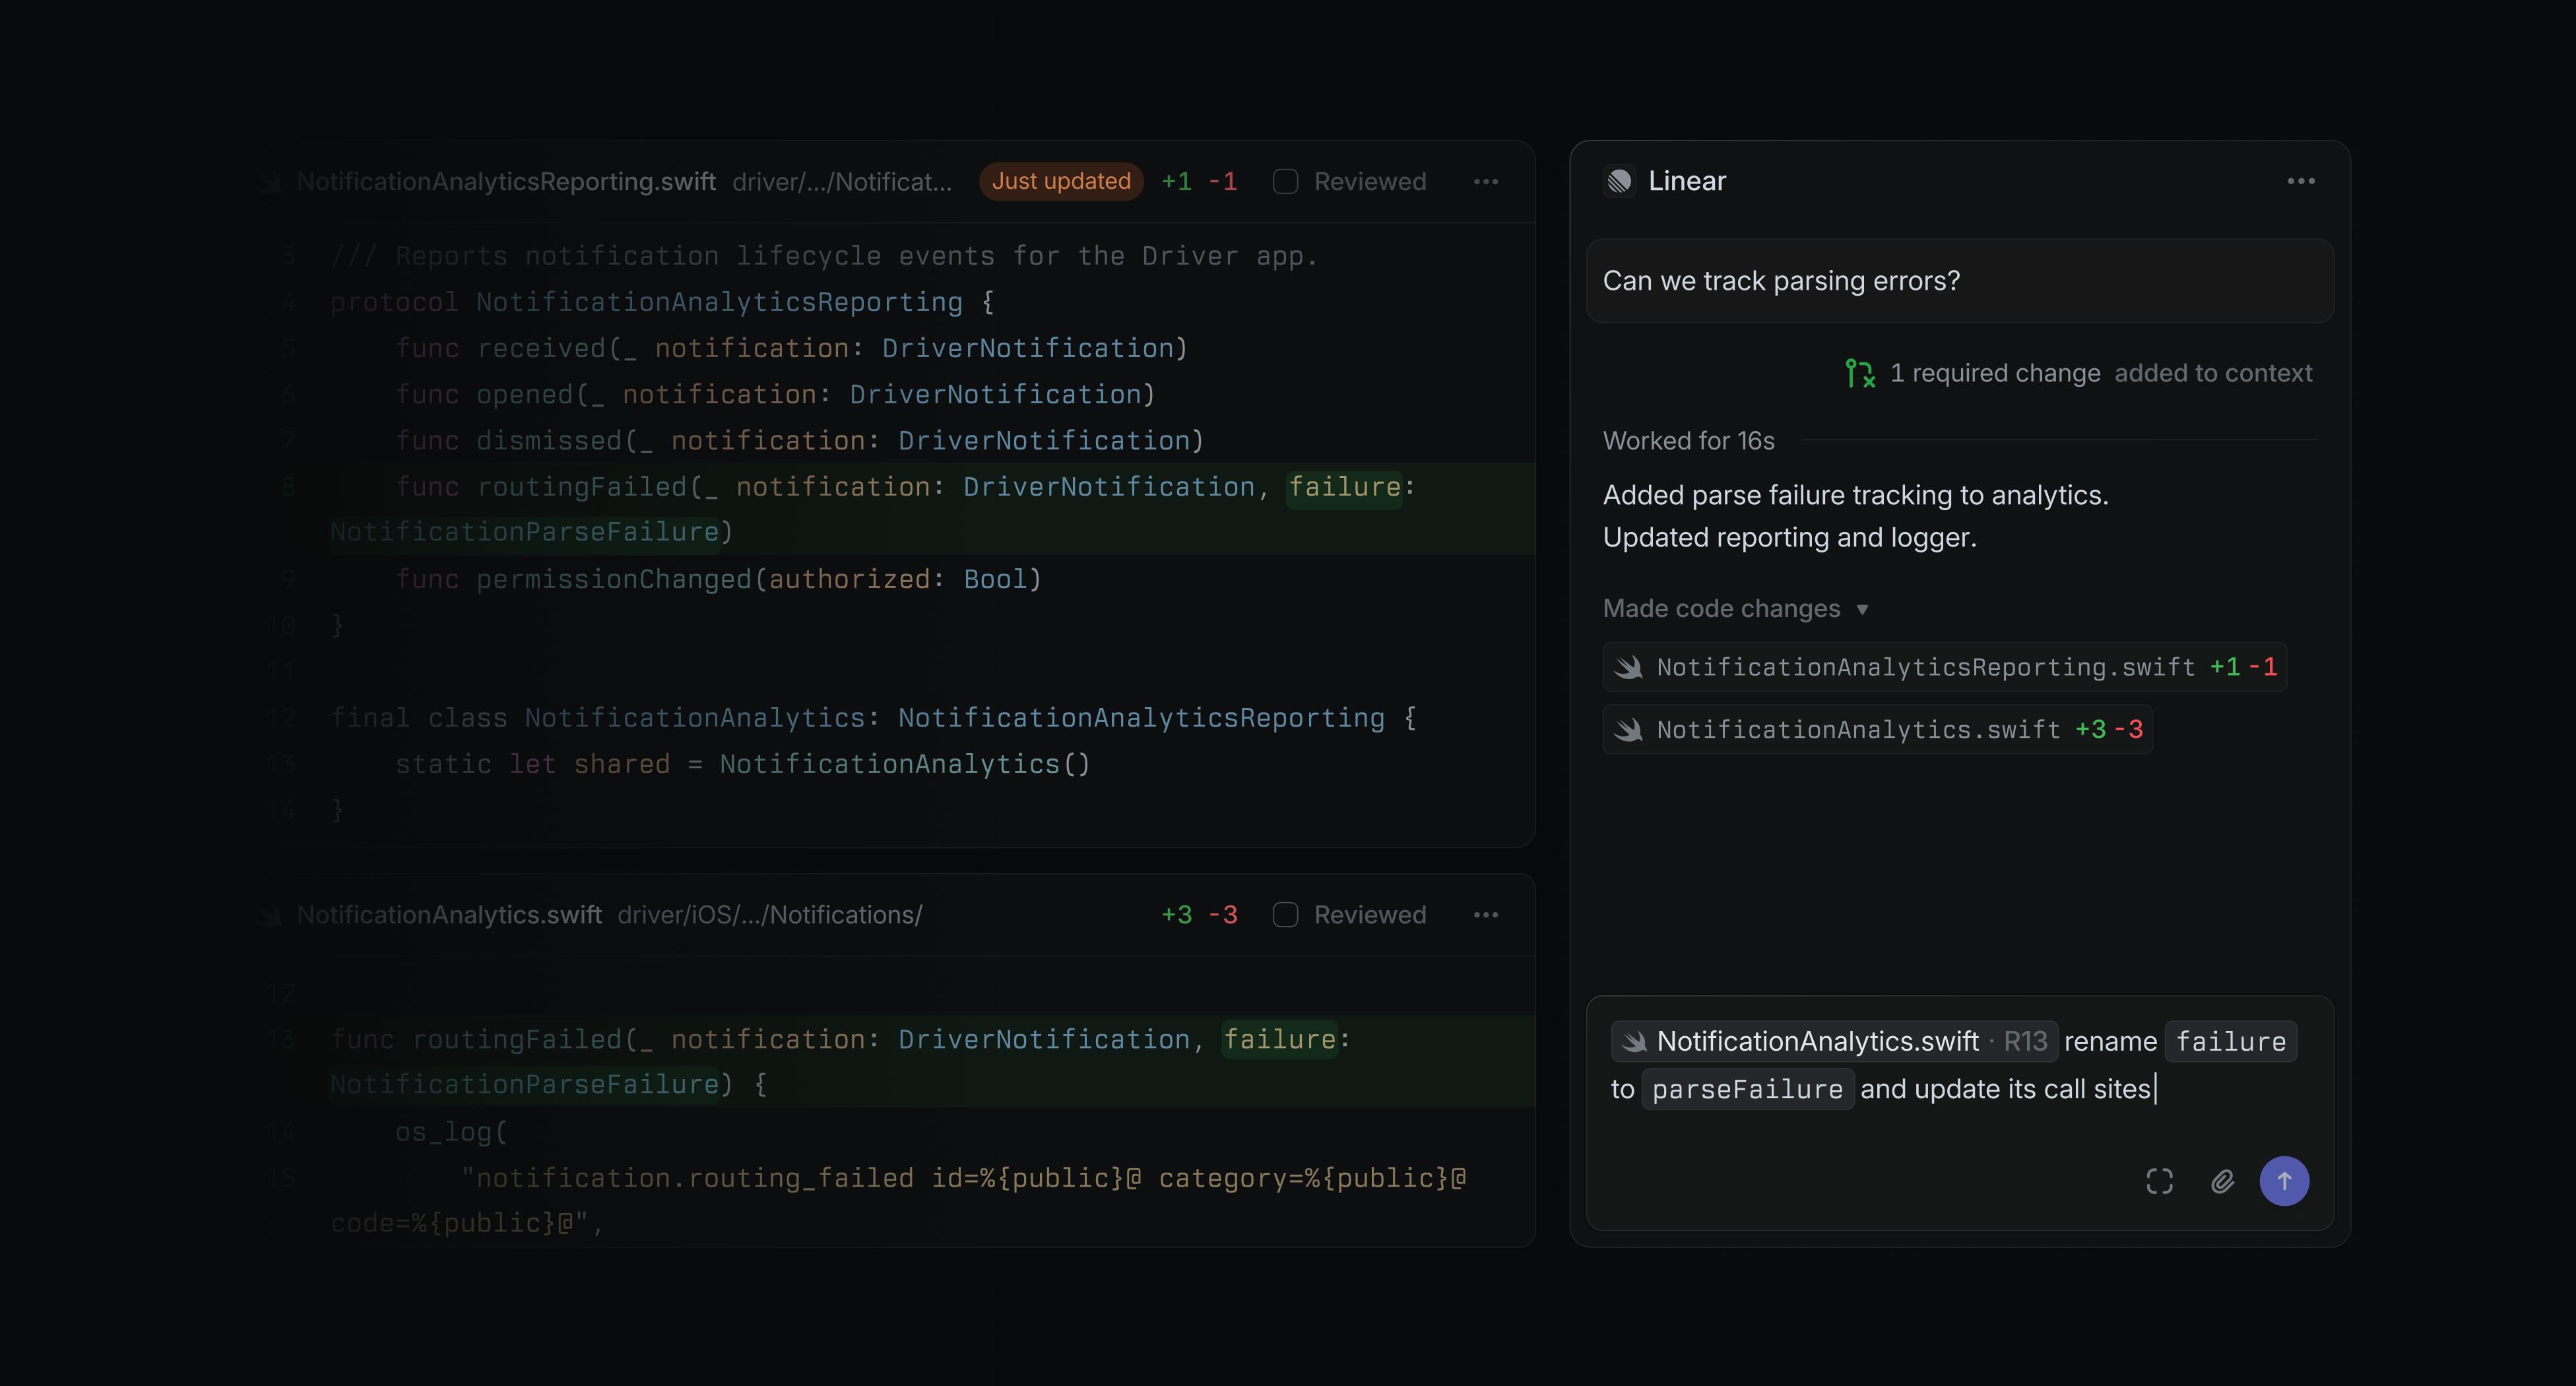Click 1 required change link

tap(1995, 373)
